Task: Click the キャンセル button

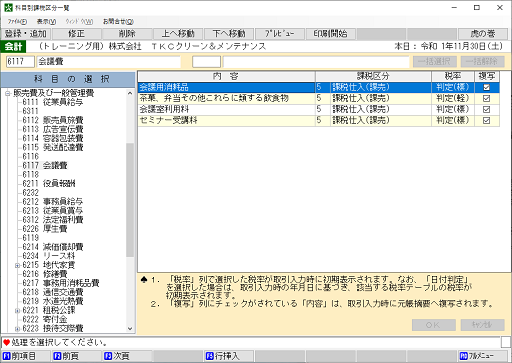Action: coord(482,325)
